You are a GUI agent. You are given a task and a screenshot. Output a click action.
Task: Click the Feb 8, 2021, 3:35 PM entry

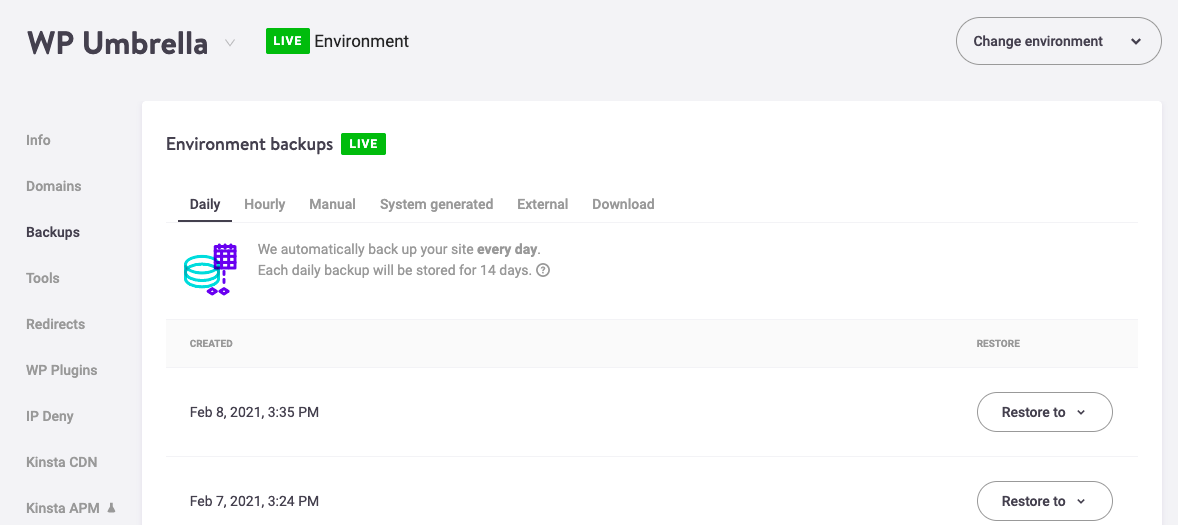(x=255, y=412)
